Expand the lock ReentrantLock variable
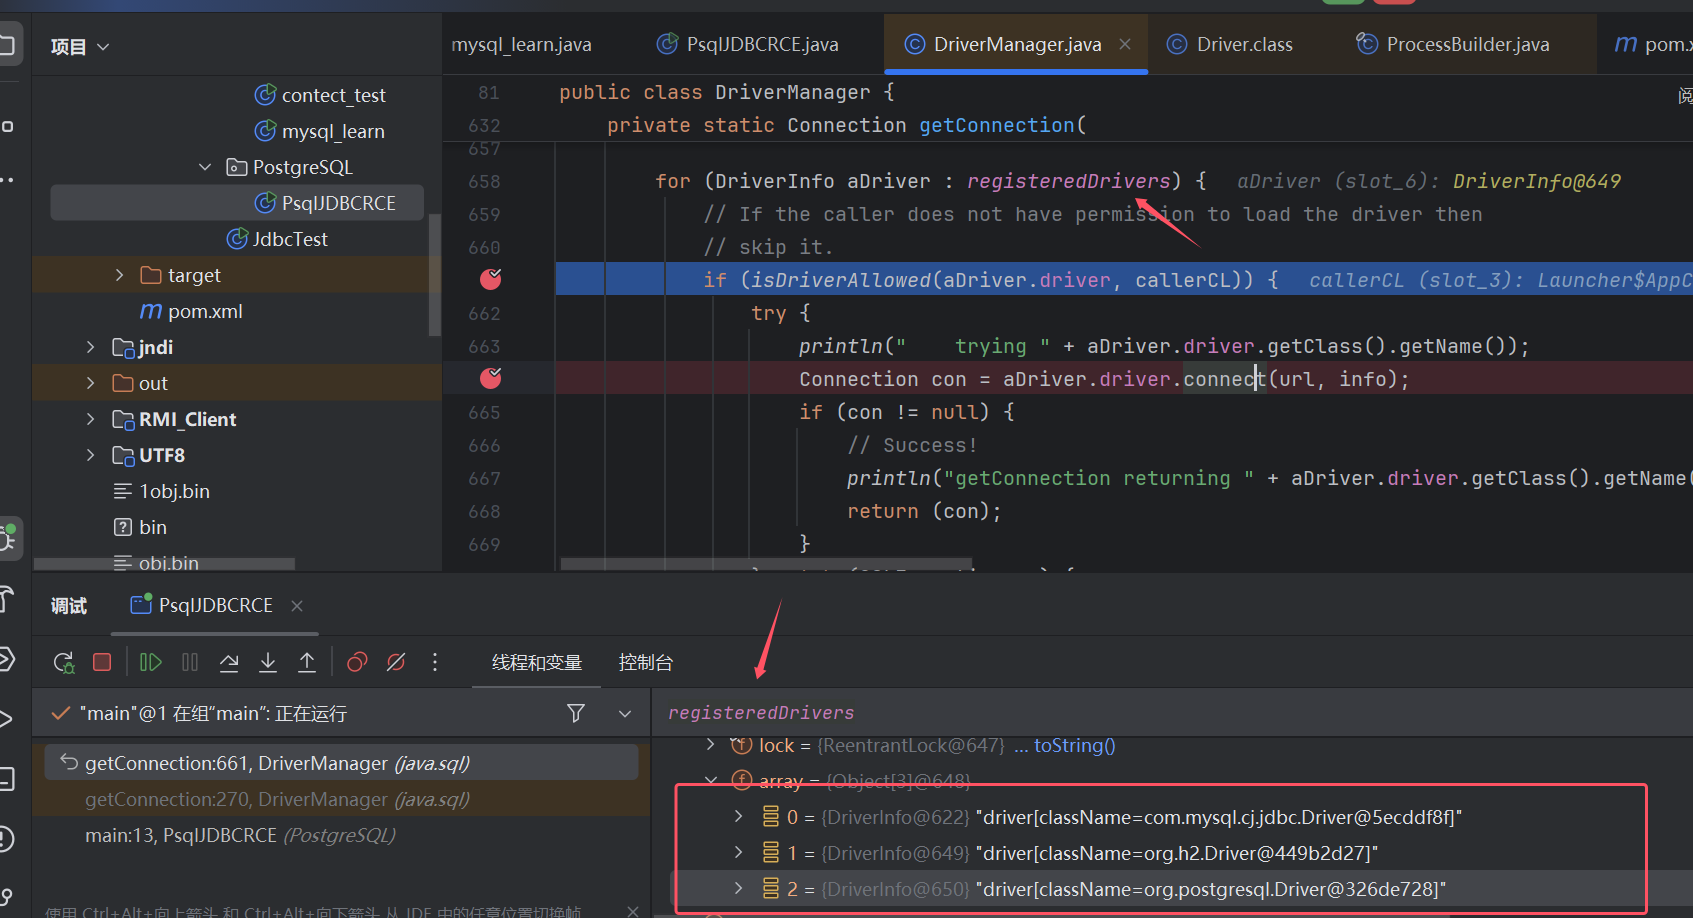 coord(710,745)
